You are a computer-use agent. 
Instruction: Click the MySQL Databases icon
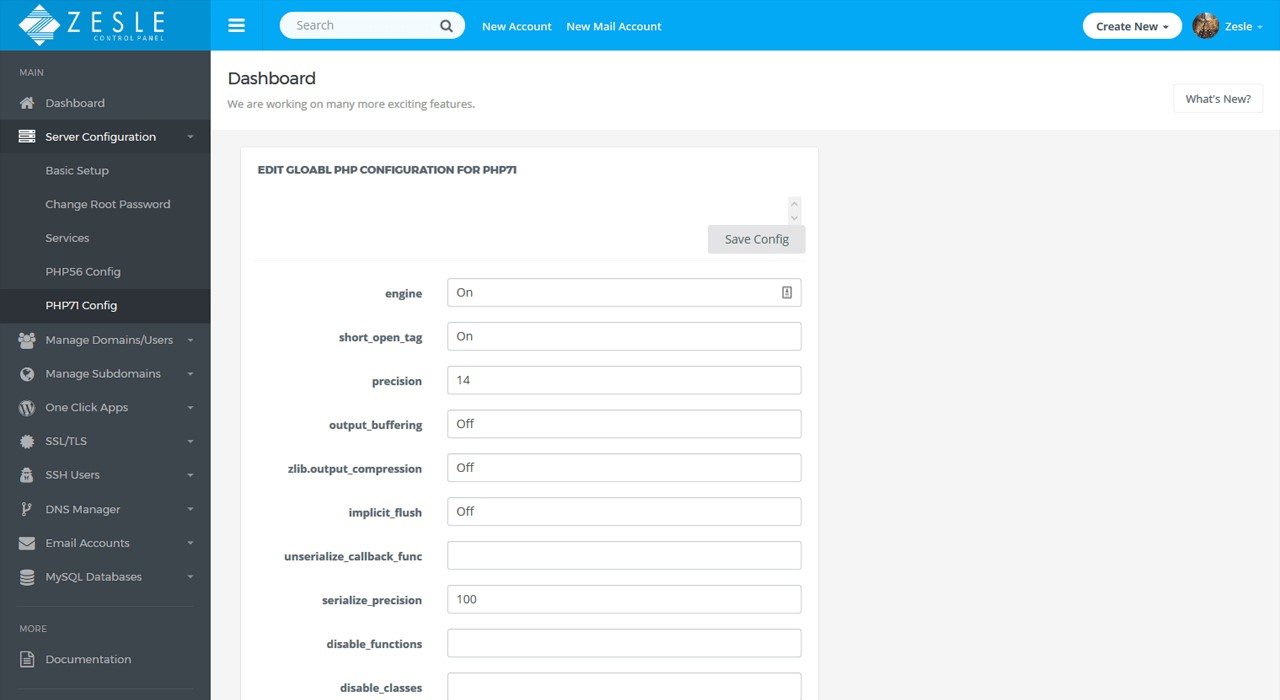27,577
